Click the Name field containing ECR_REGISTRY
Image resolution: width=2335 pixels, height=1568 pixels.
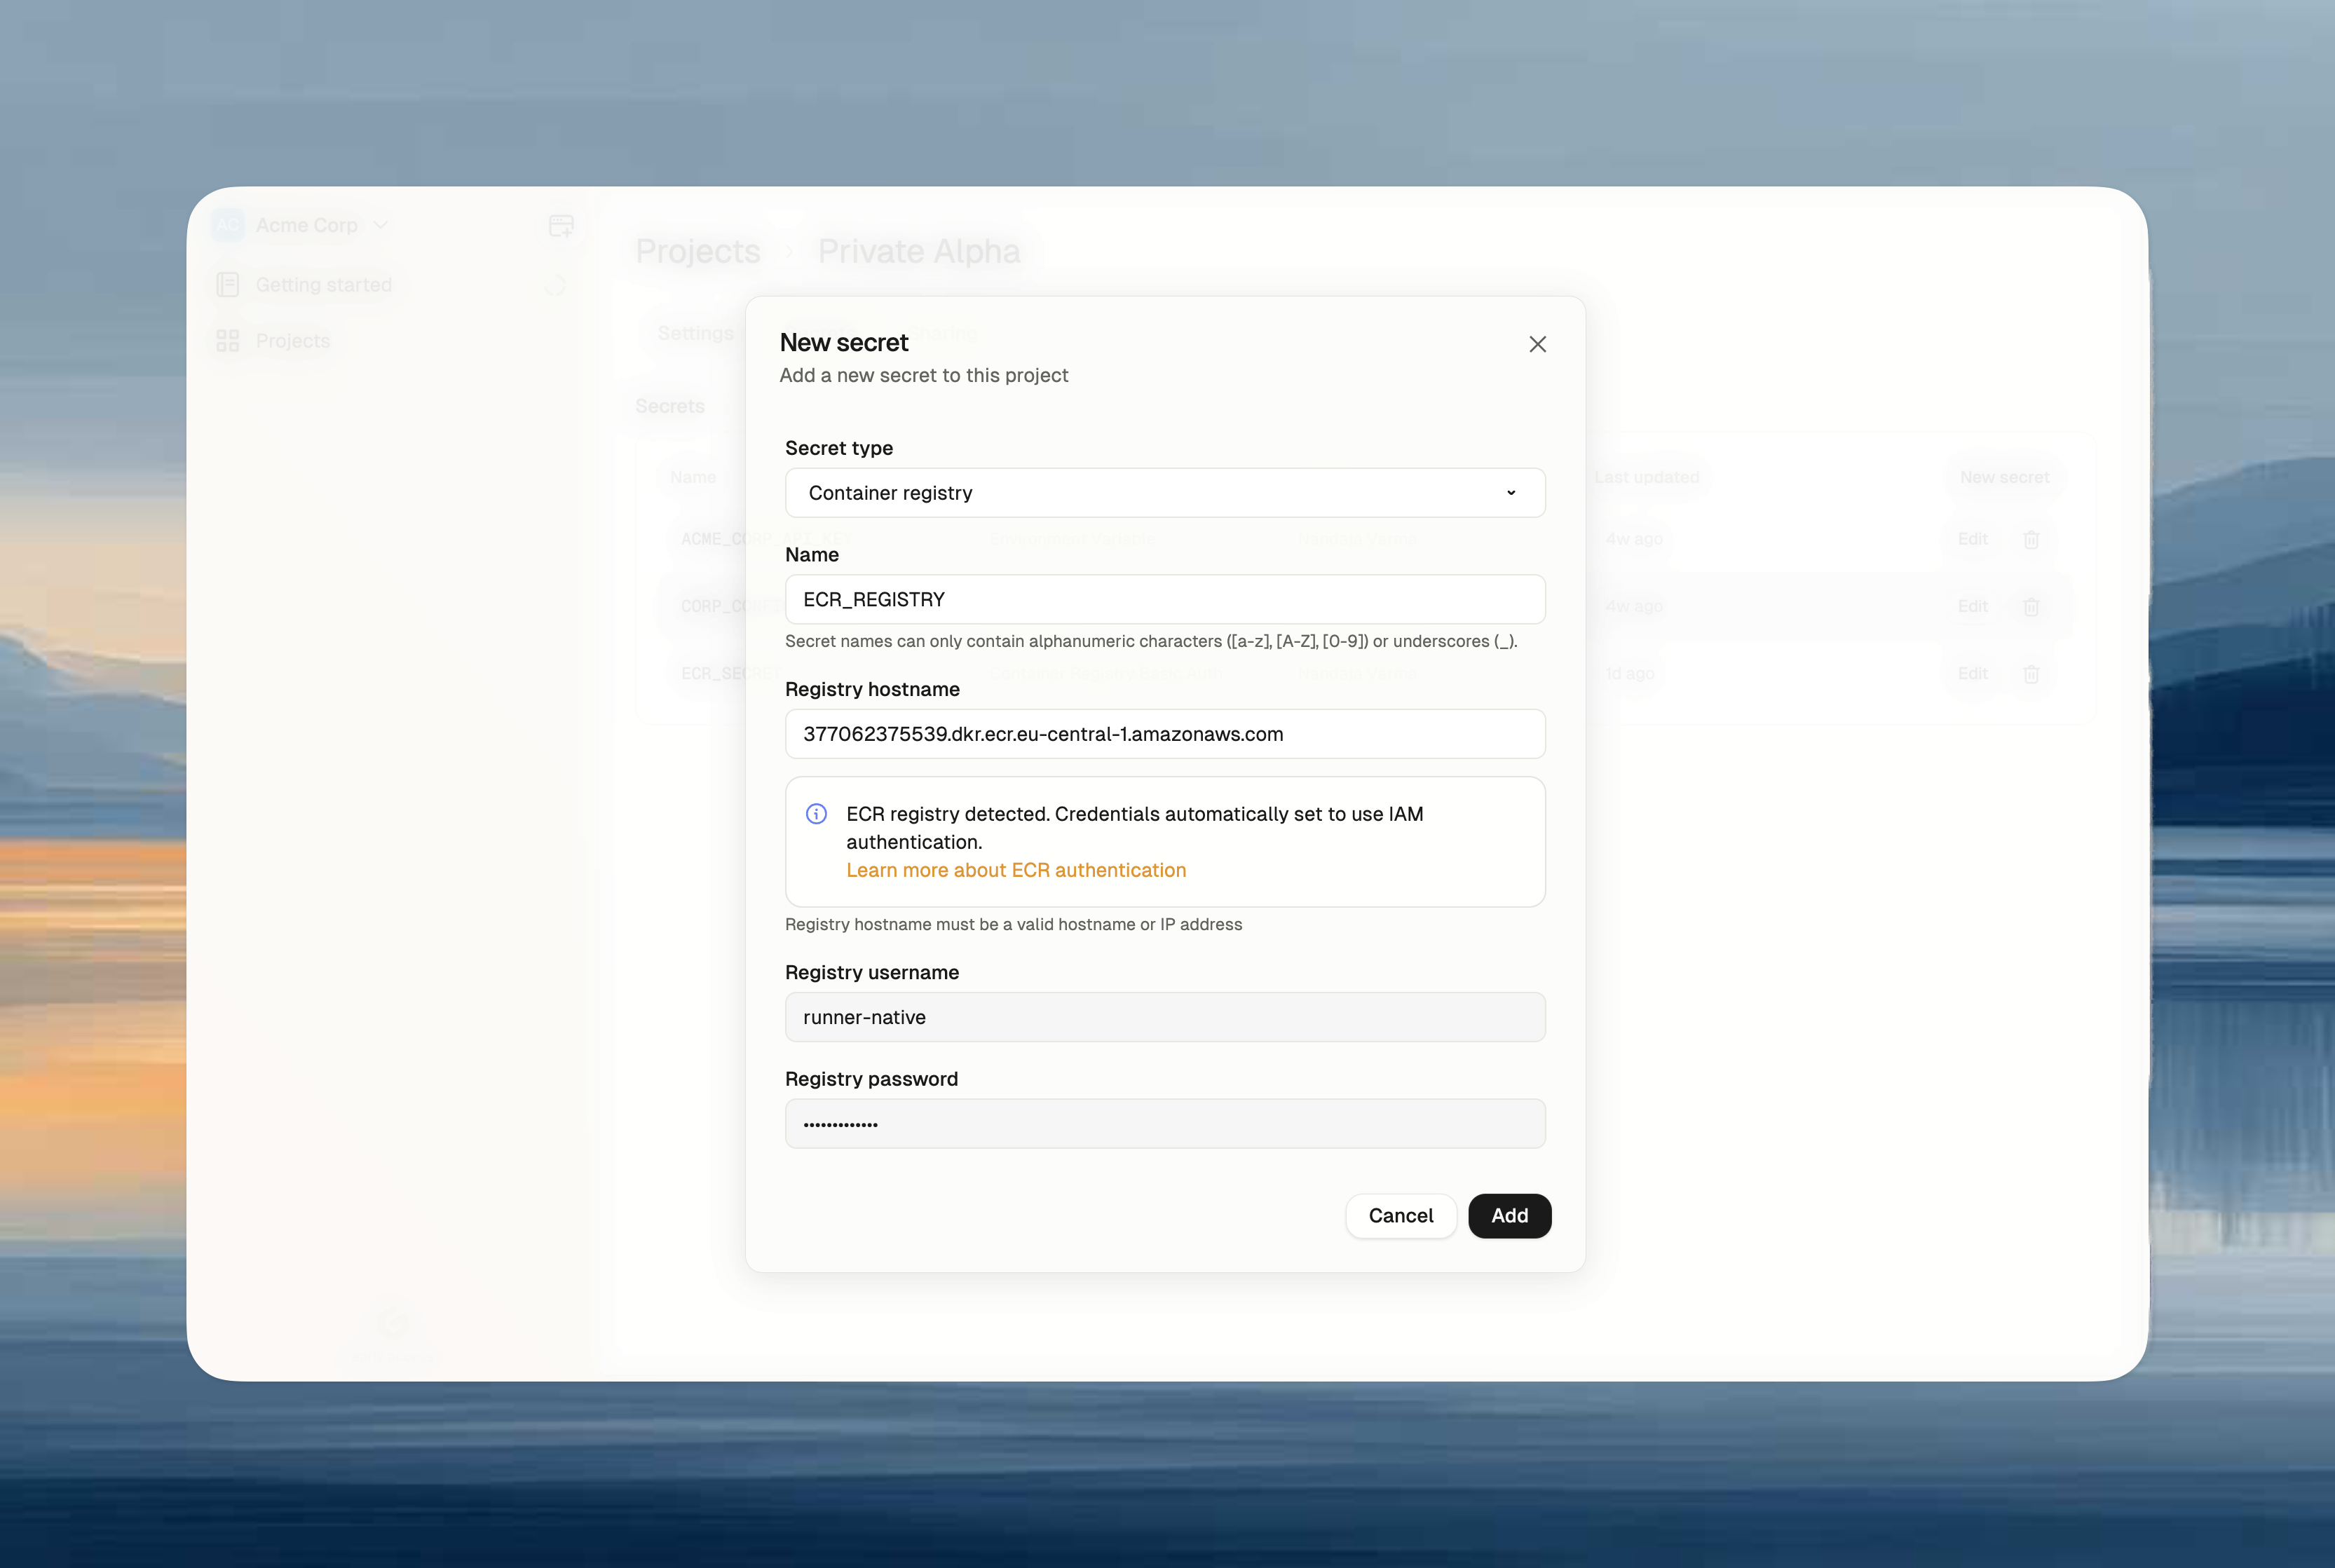pos(1164,599)
